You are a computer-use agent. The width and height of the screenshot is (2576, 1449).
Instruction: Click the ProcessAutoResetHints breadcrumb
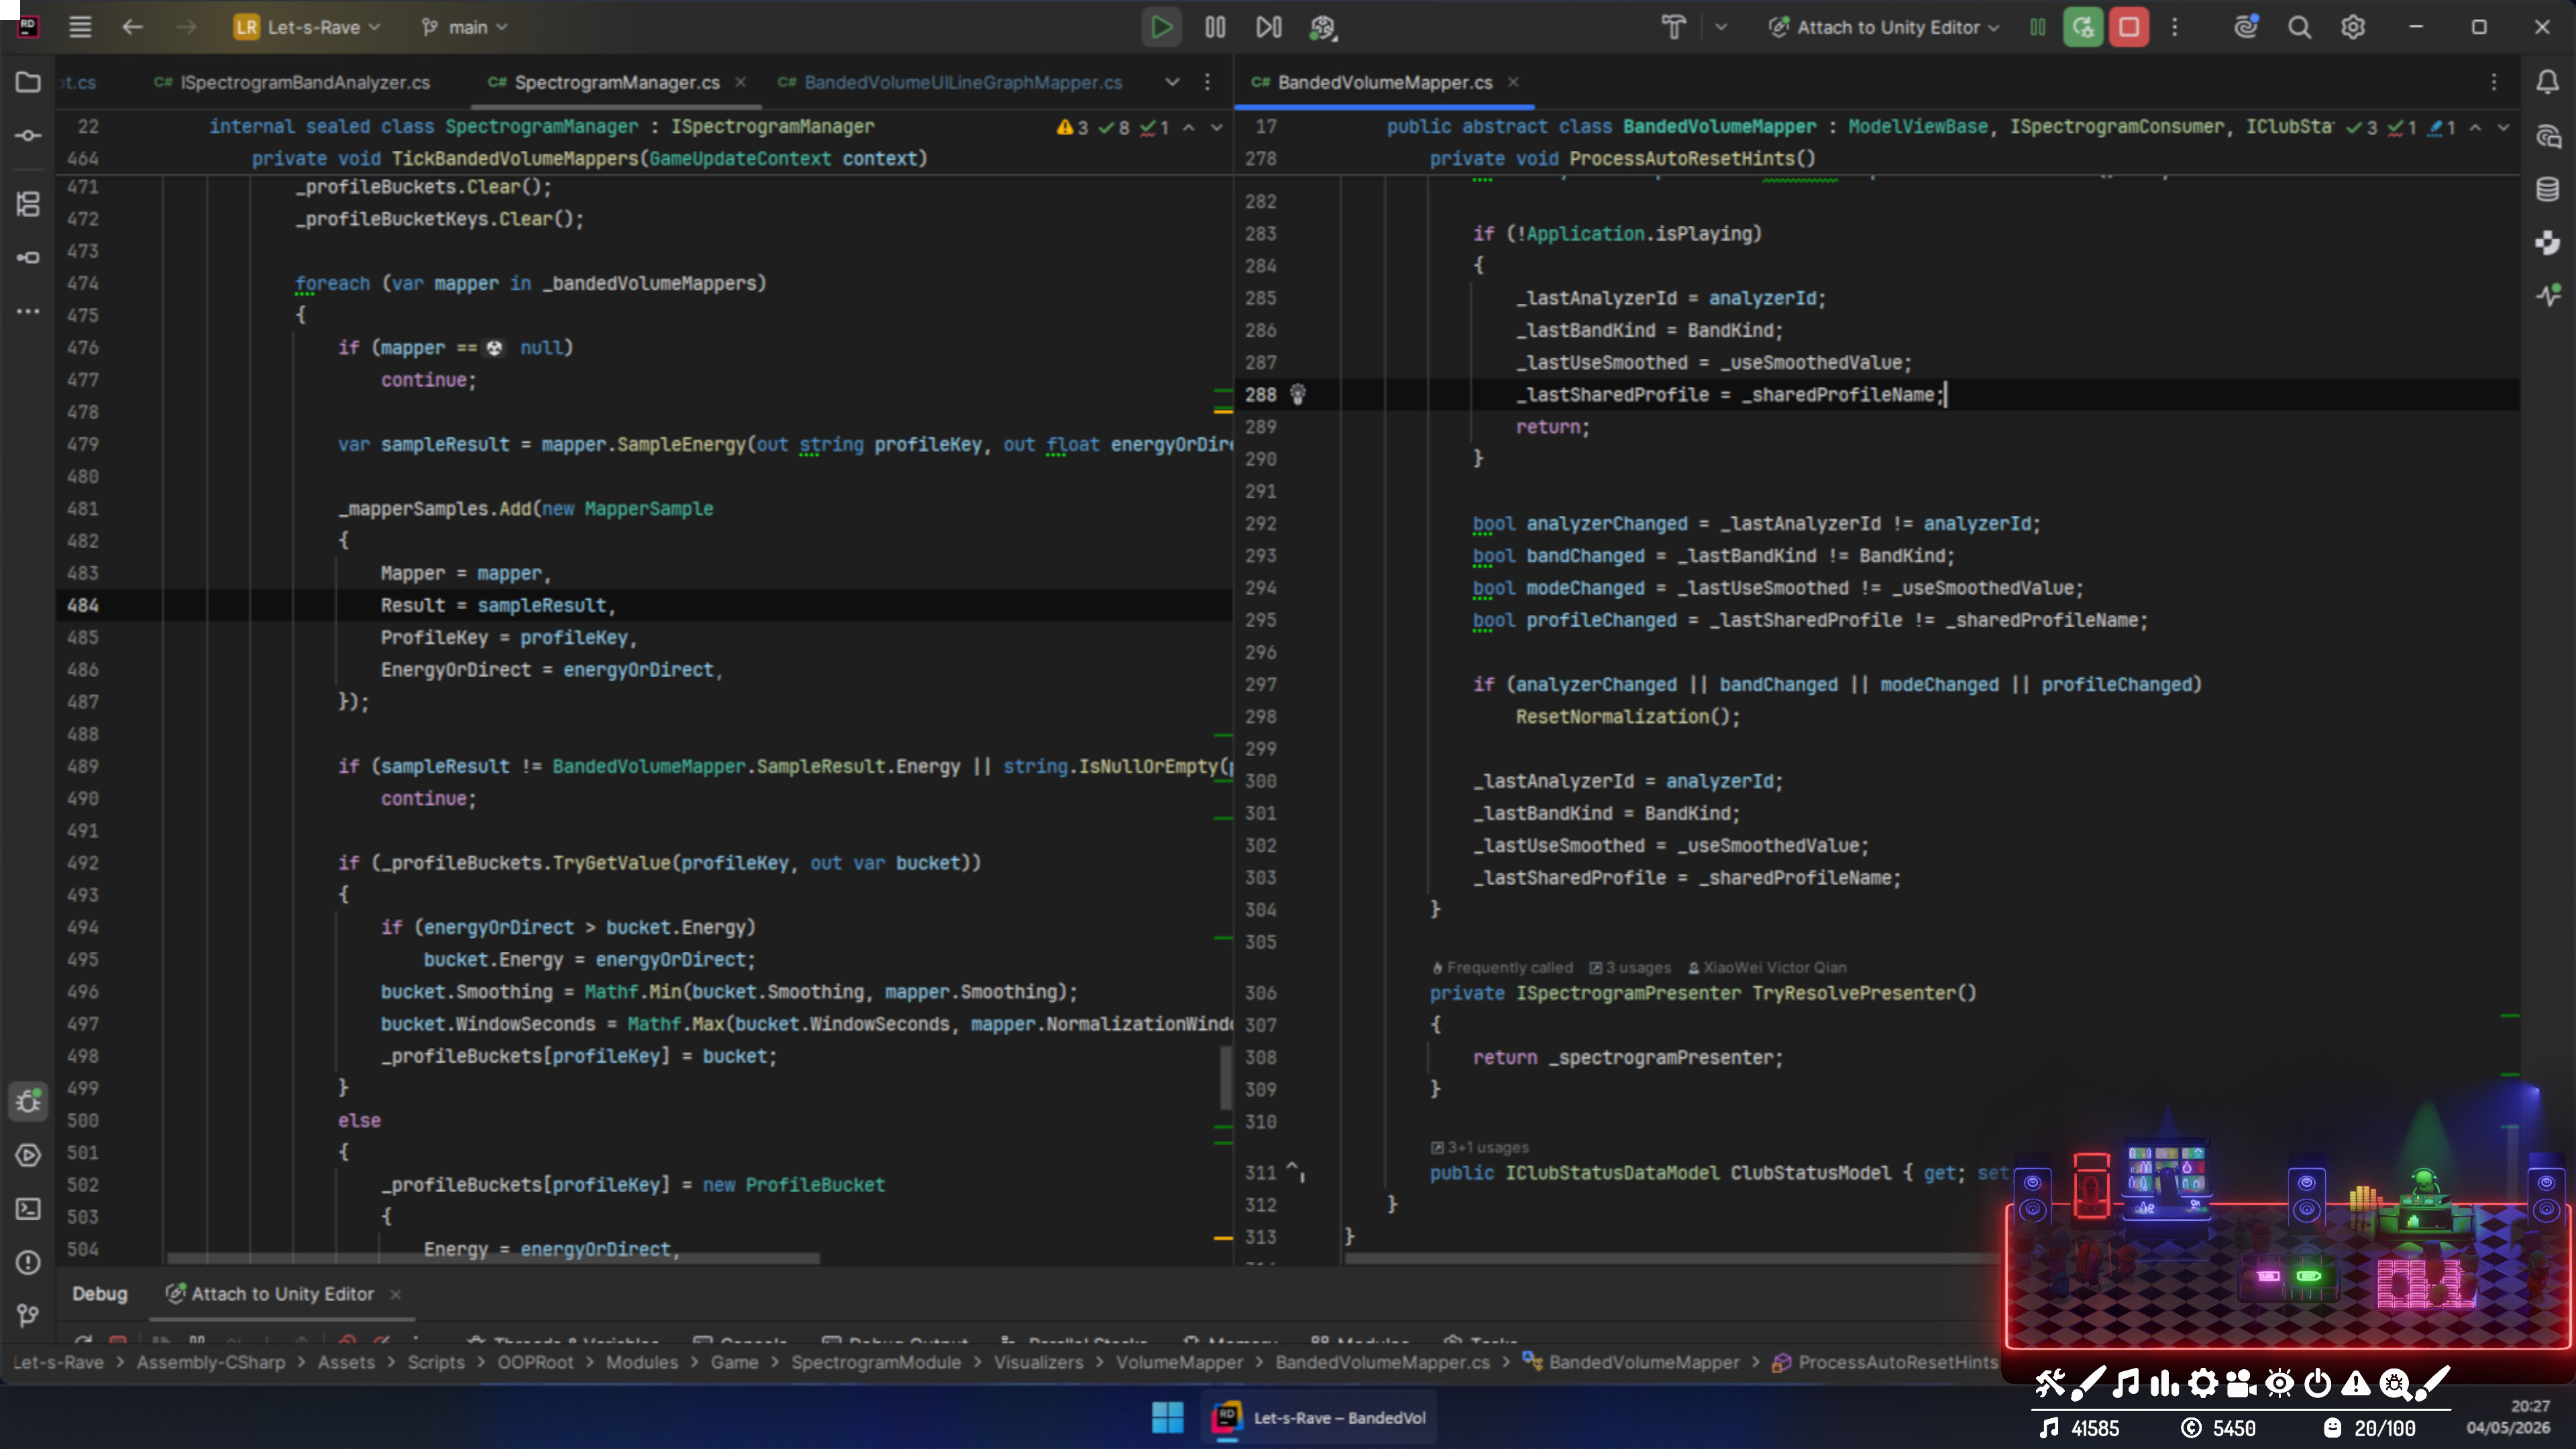[x=1886, y=1362]
